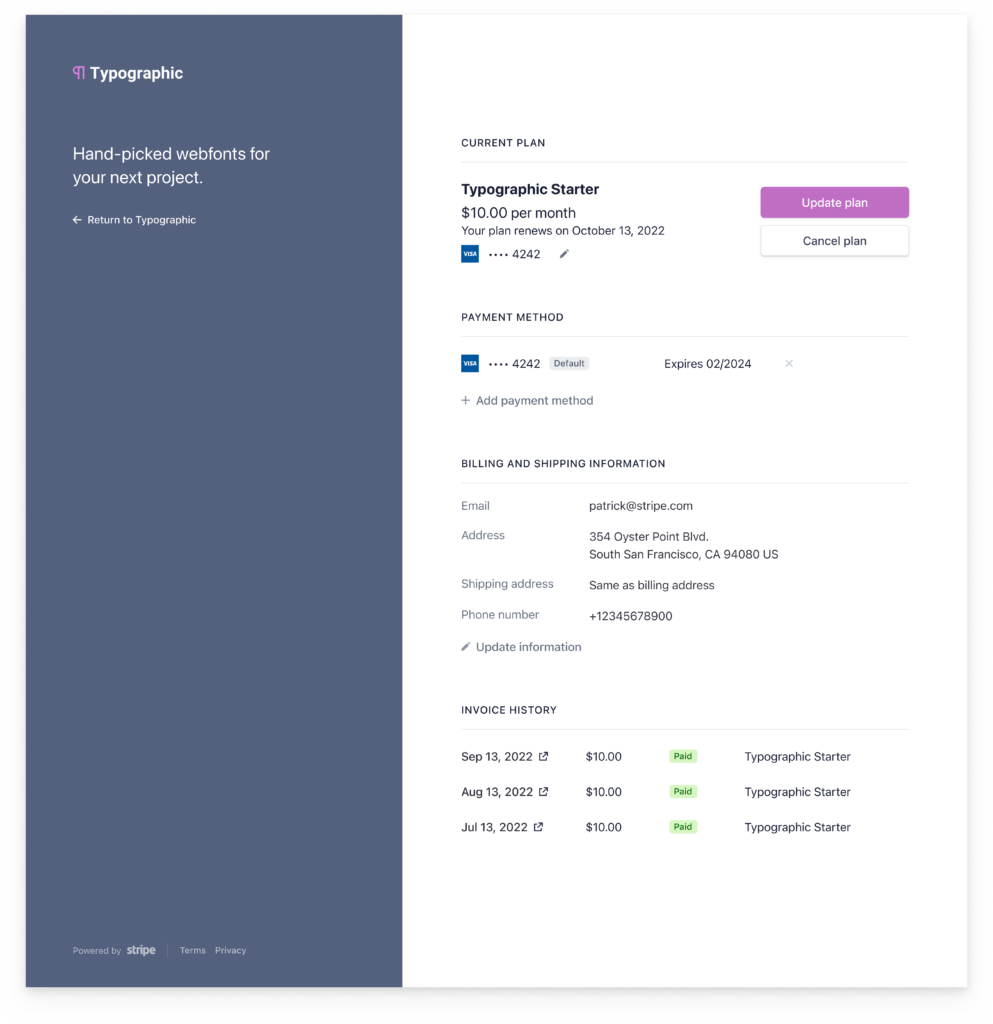This screenshot has width=993, height=1024.
Task: Click the Invoice History section heading
Action: pos(509,710)
